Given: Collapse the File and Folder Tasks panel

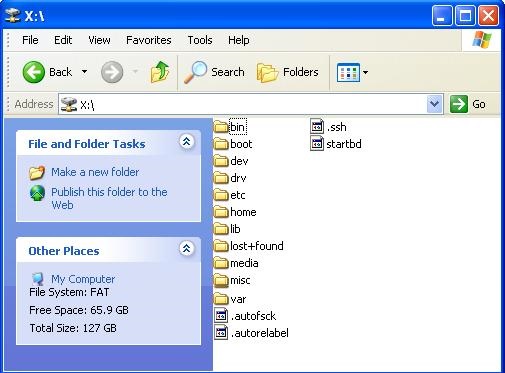Looking at the screenshot, I should coord(187,142).
